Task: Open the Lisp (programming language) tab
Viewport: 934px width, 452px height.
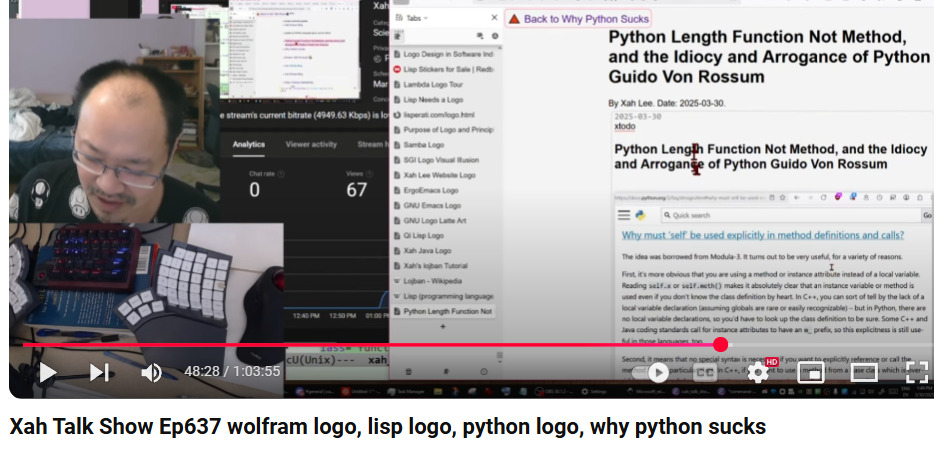Action: coord(444,296)
